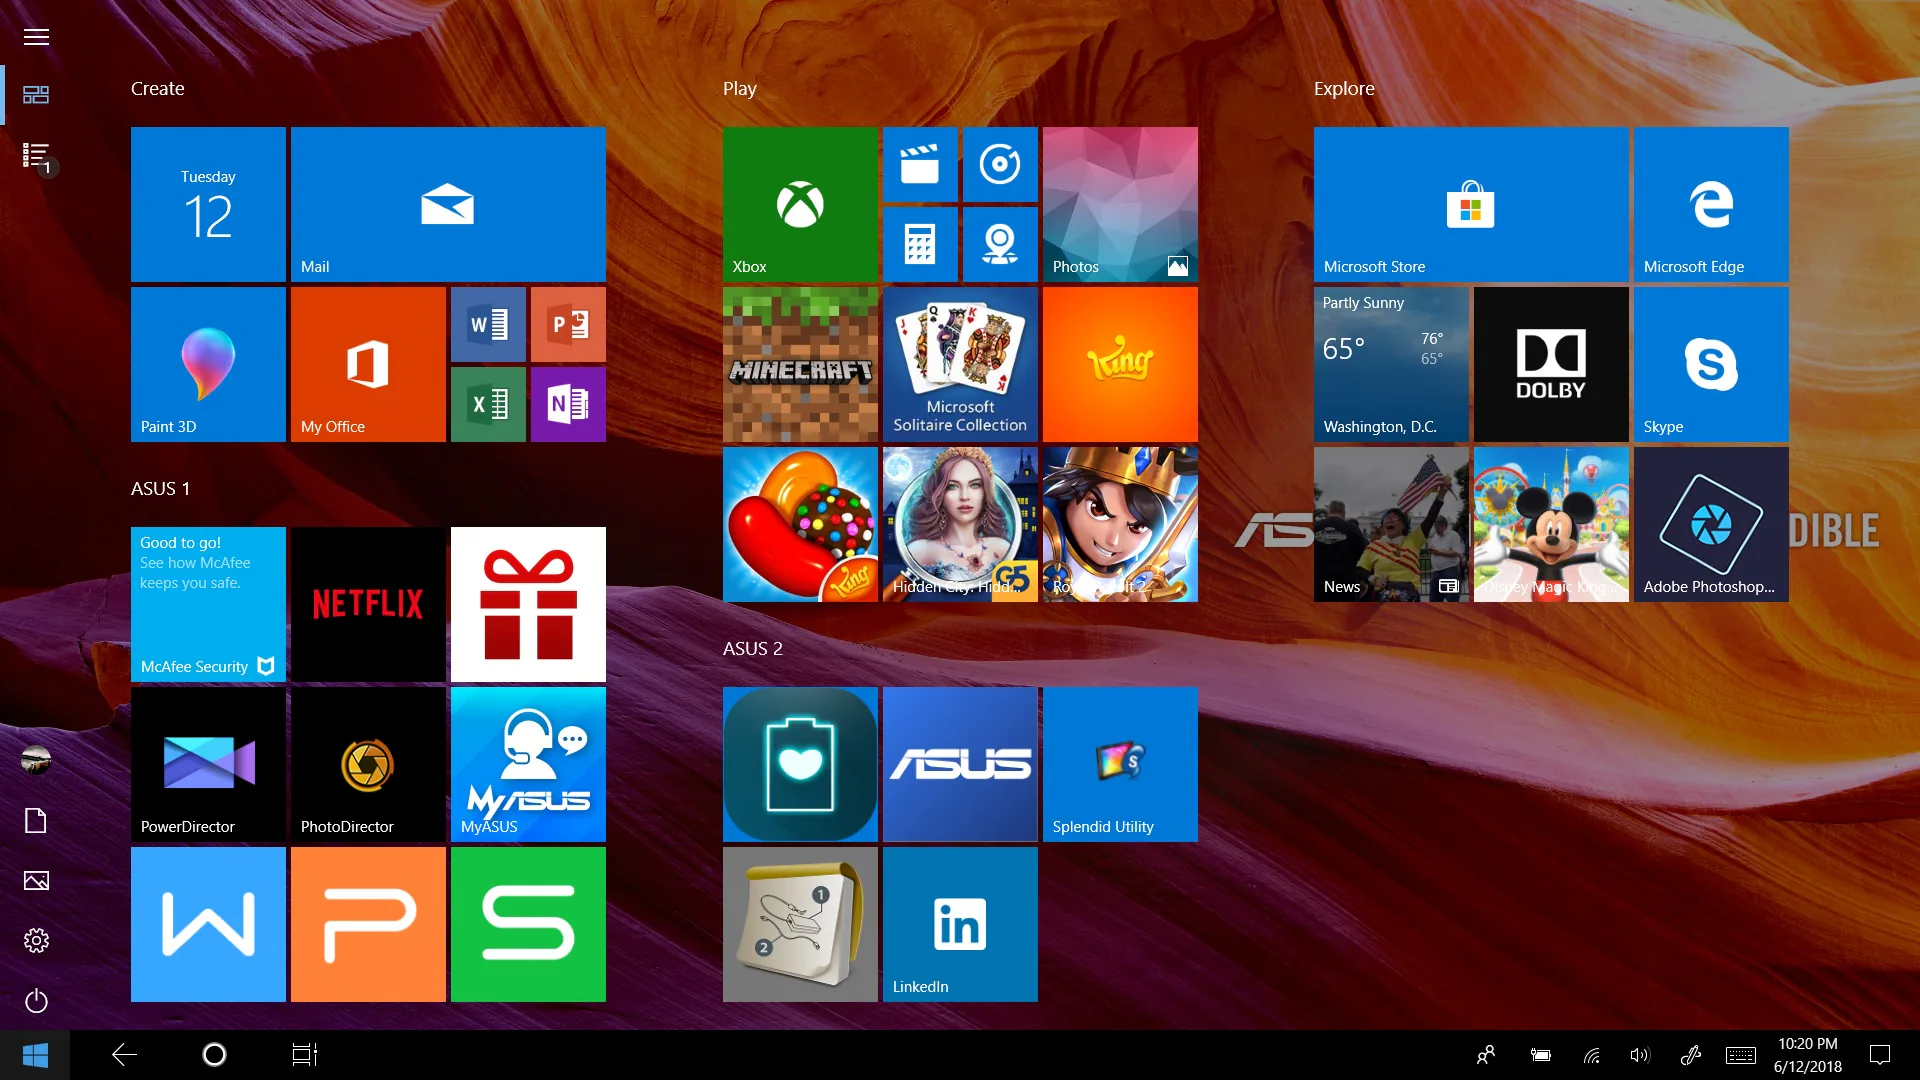The width and height of the screenshot is (1920, 1080).
Task: Open the LinkedIn tile
Action: (960, 924)
